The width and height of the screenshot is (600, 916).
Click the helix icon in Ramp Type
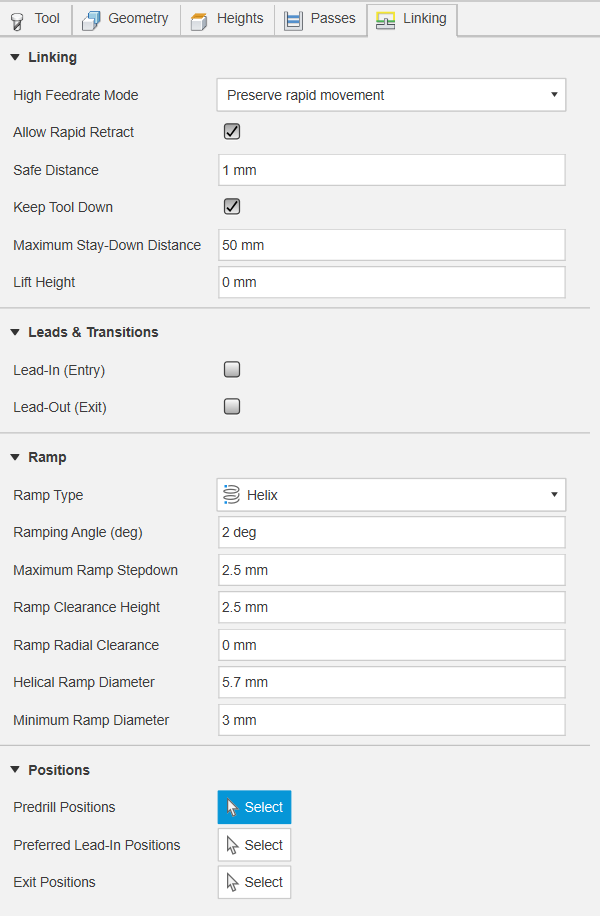pyautogui.click(x=231, y=495)
